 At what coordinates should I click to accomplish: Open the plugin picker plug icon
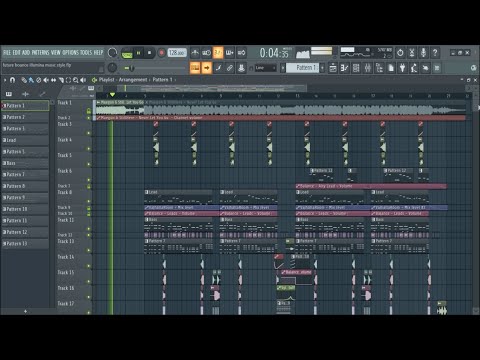(402, 68)
